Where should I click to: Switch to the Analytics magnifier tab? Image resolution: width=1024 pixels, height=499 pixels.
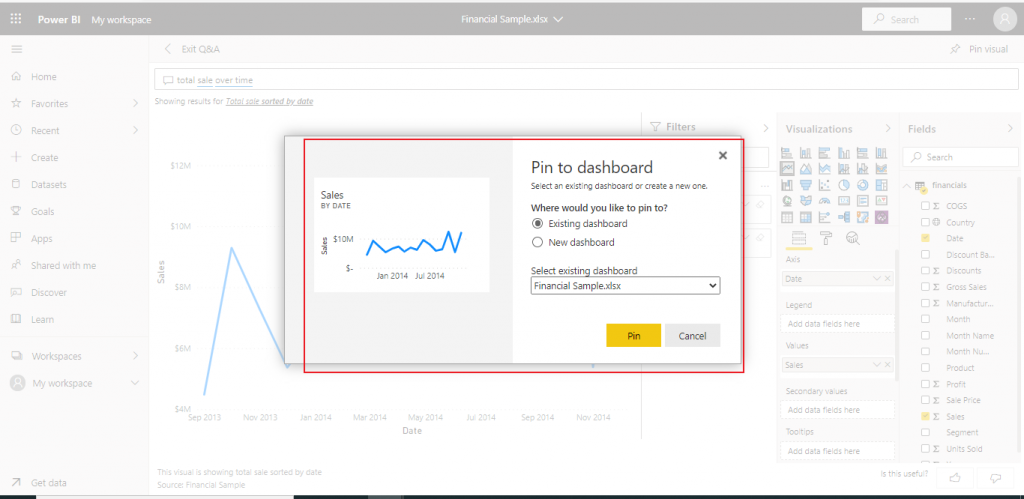pos(852,238)
